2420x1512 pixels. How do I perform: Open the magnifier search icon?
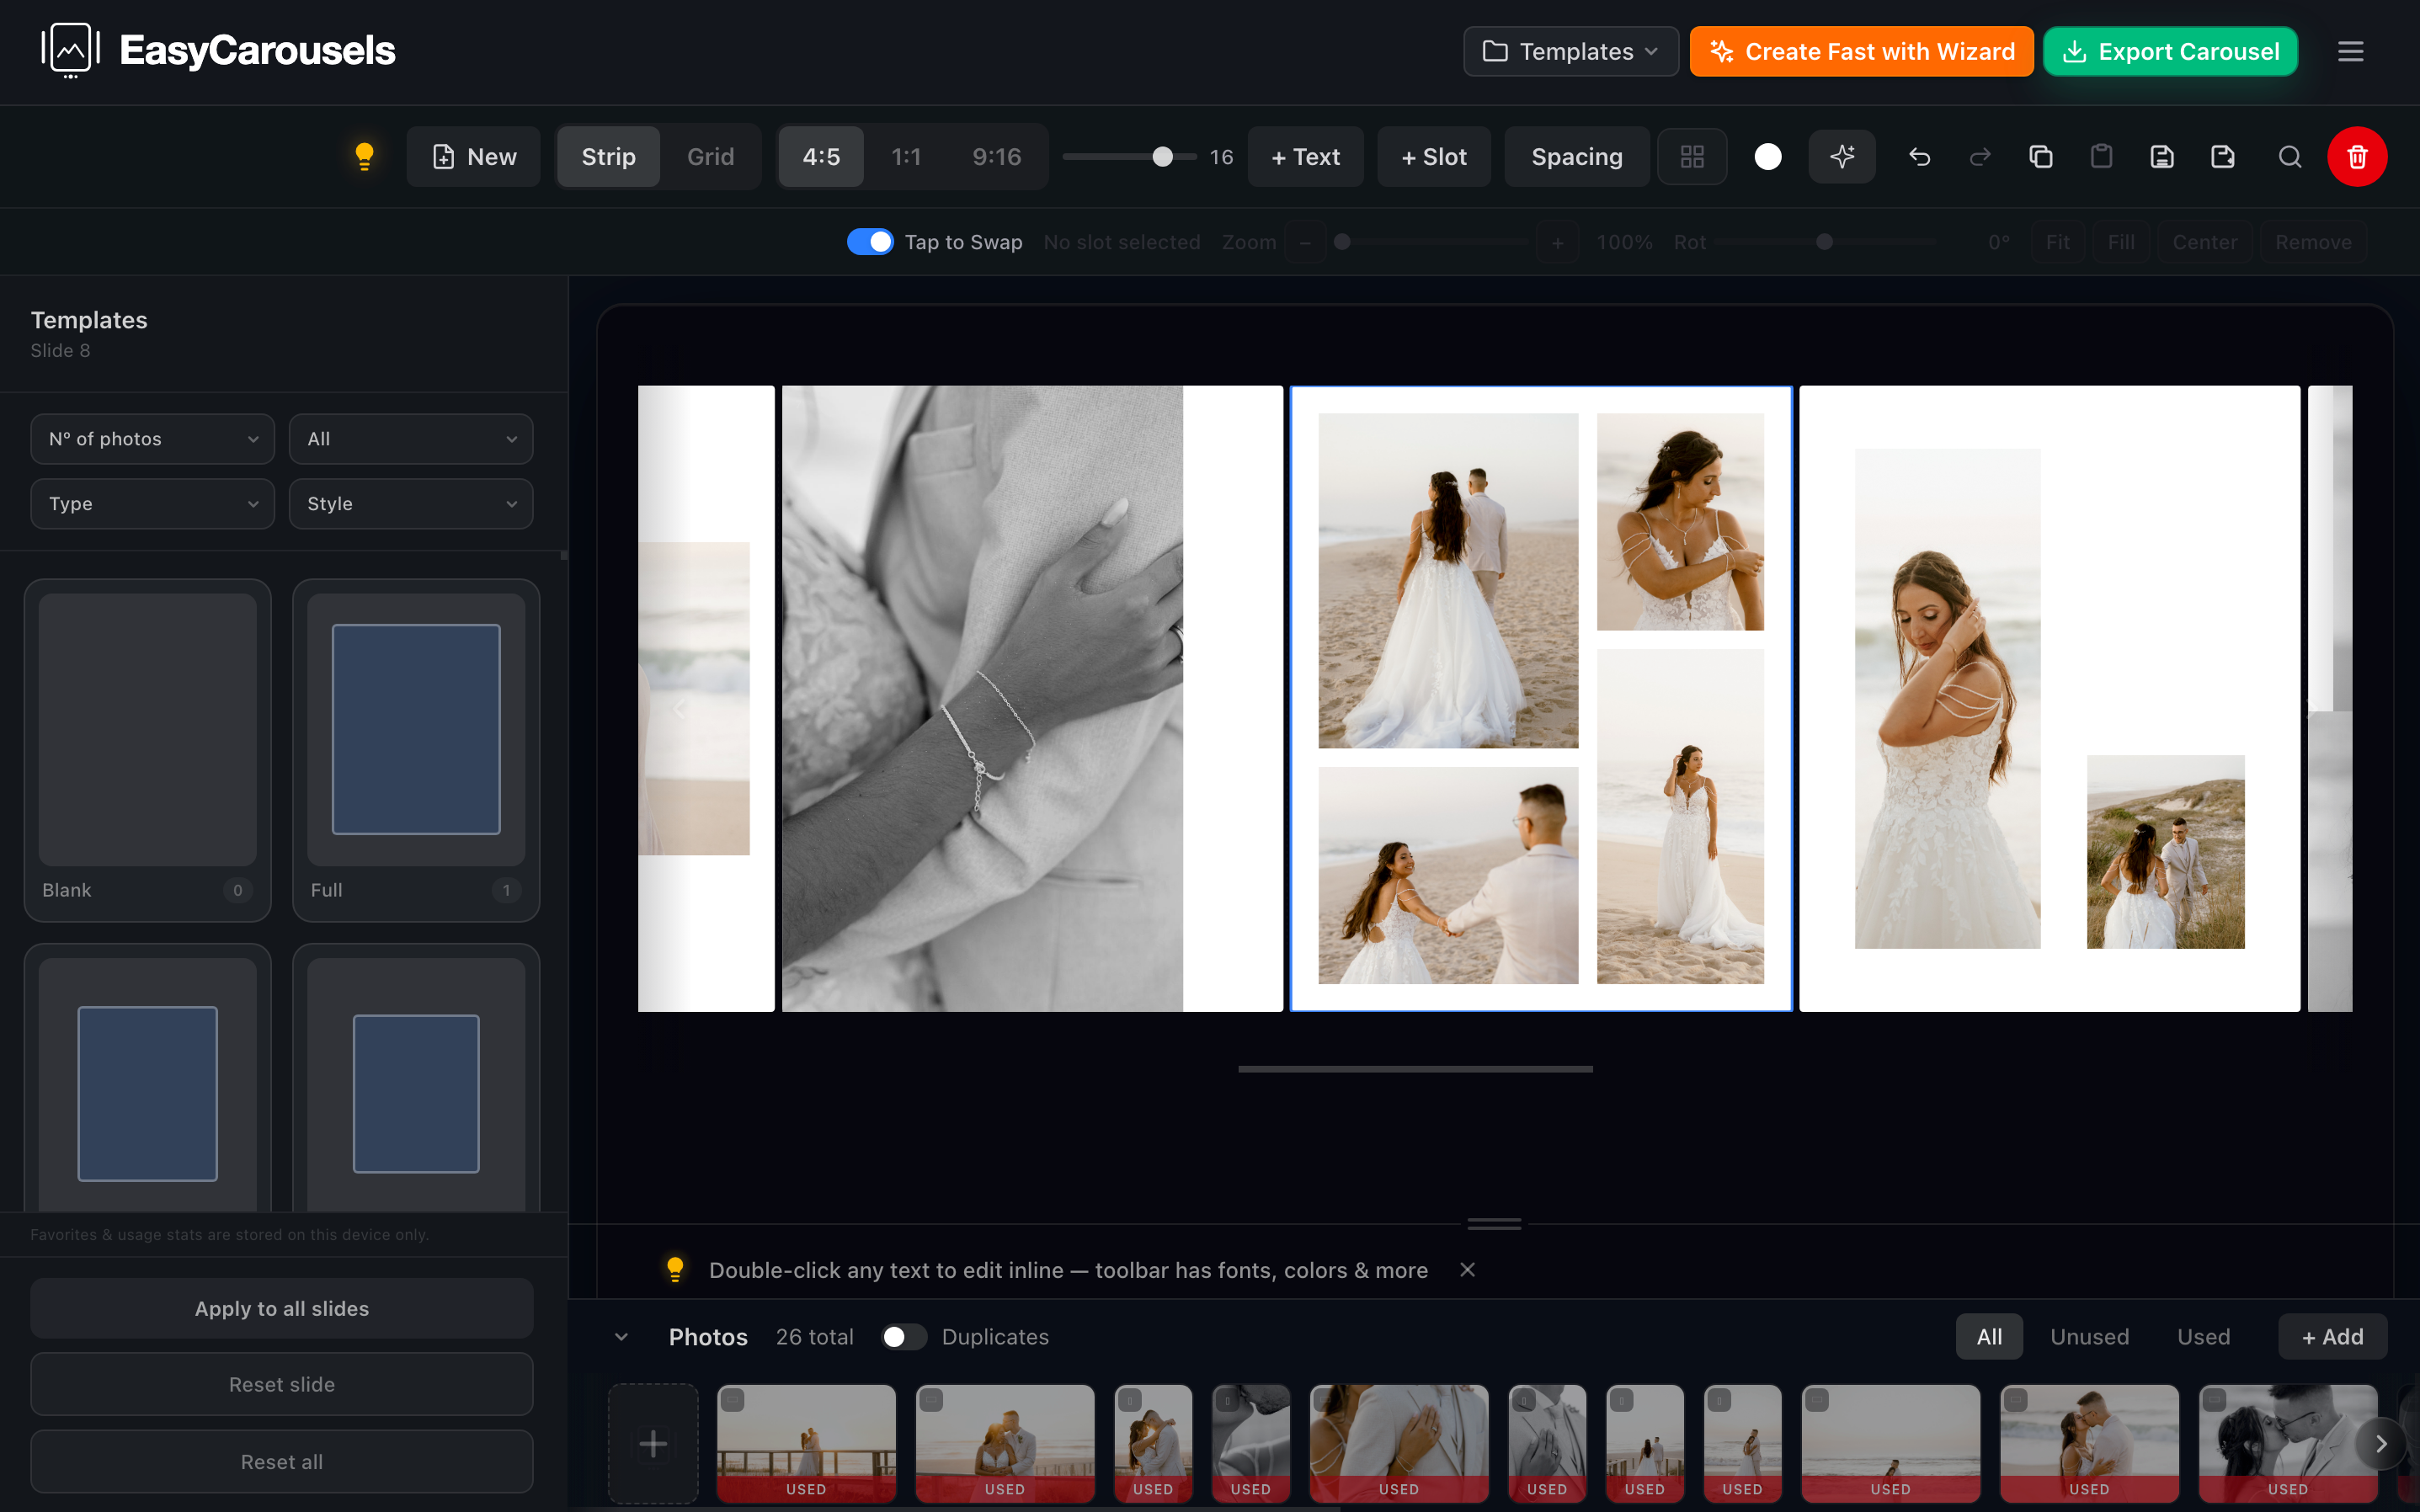point(2289,157)
